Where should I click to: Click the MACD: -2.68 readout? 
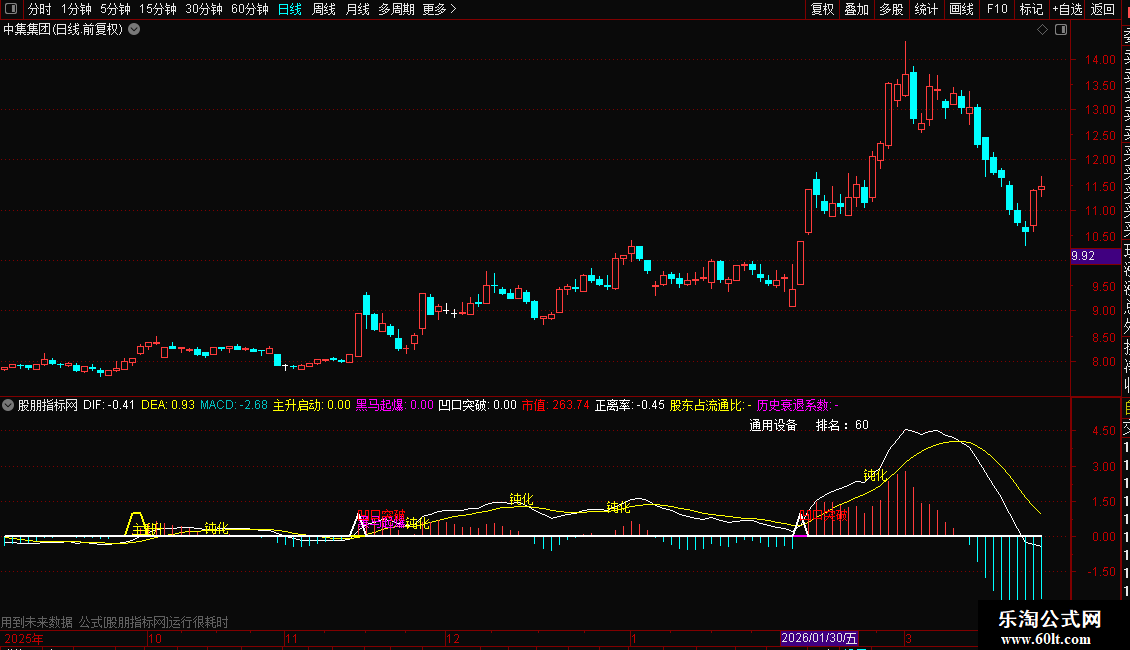[234, 405]
